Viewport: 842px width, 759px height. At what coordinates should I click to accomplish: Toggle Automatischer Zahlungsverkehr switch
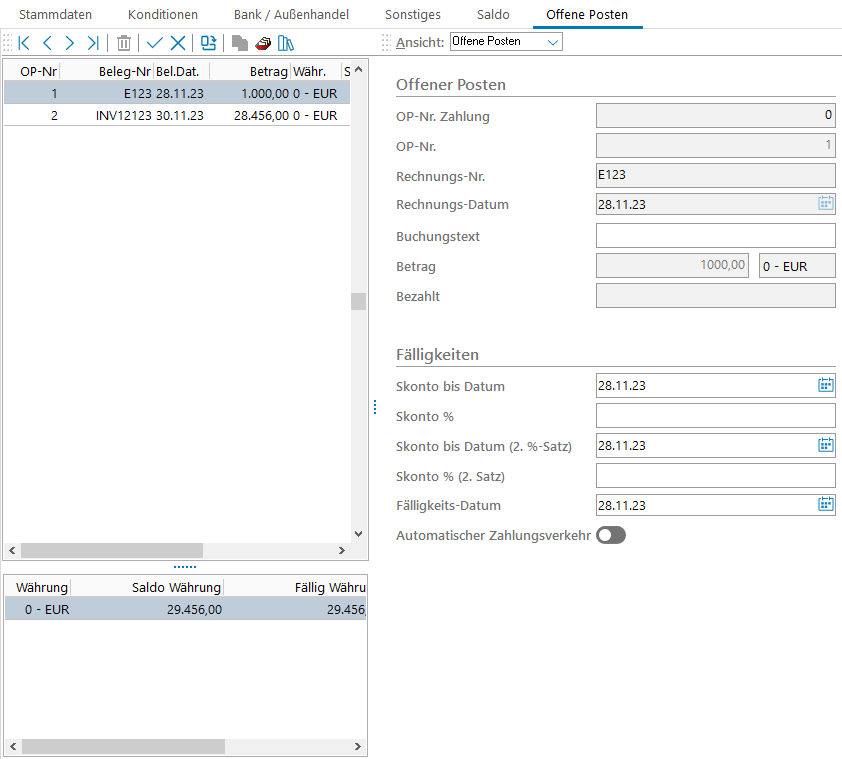tap(610, 535)
